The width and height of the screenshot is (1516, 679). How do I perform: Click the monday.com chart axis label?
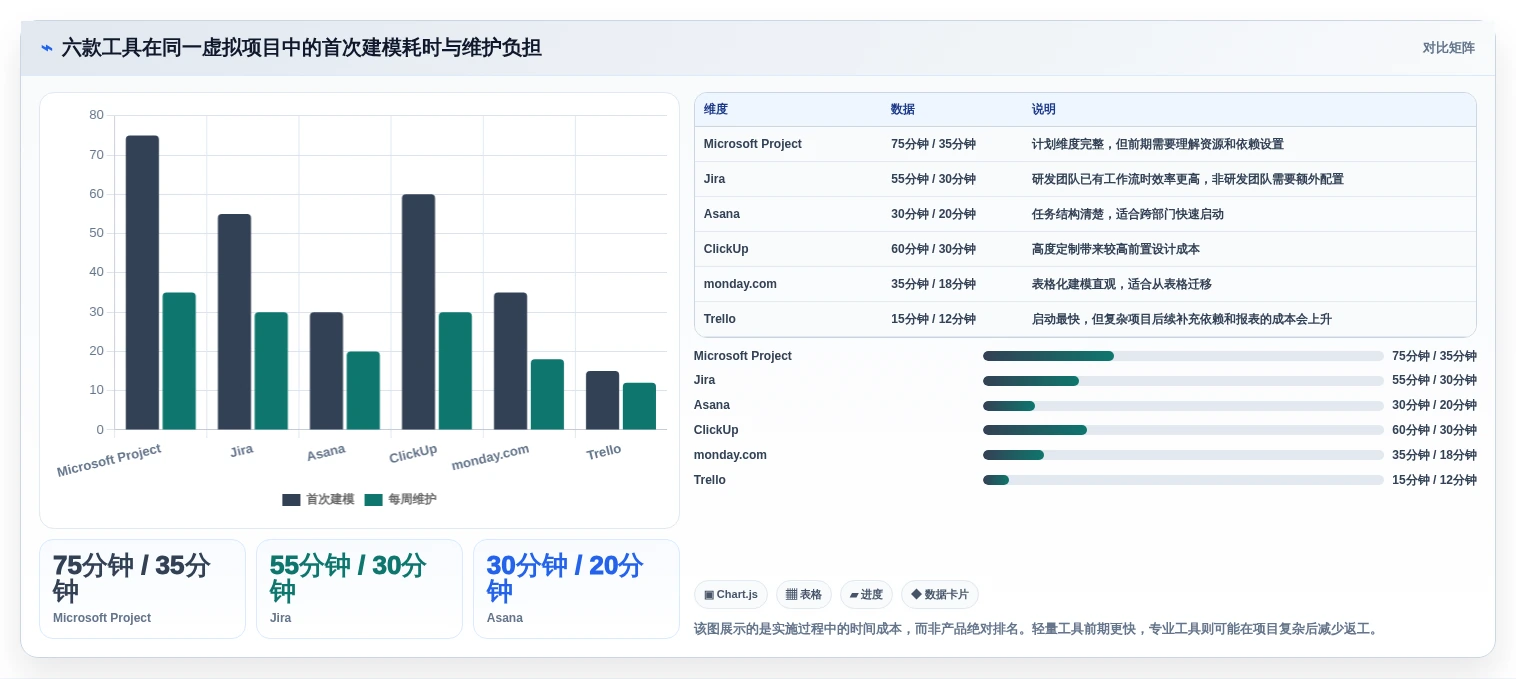[490, 457]
